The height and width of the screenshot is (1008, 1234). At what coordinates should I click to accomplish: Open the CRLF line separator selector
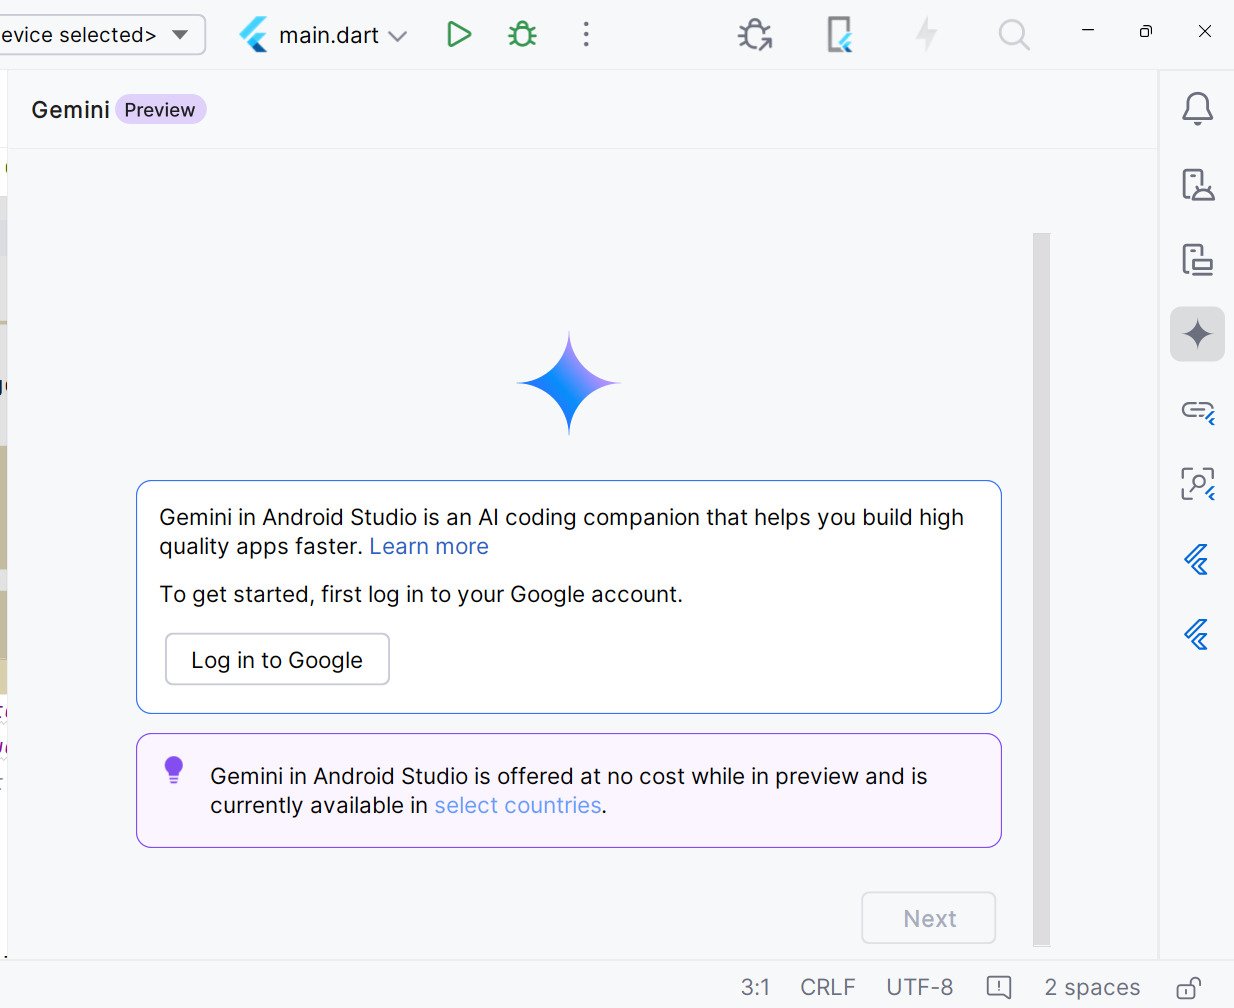827,987
